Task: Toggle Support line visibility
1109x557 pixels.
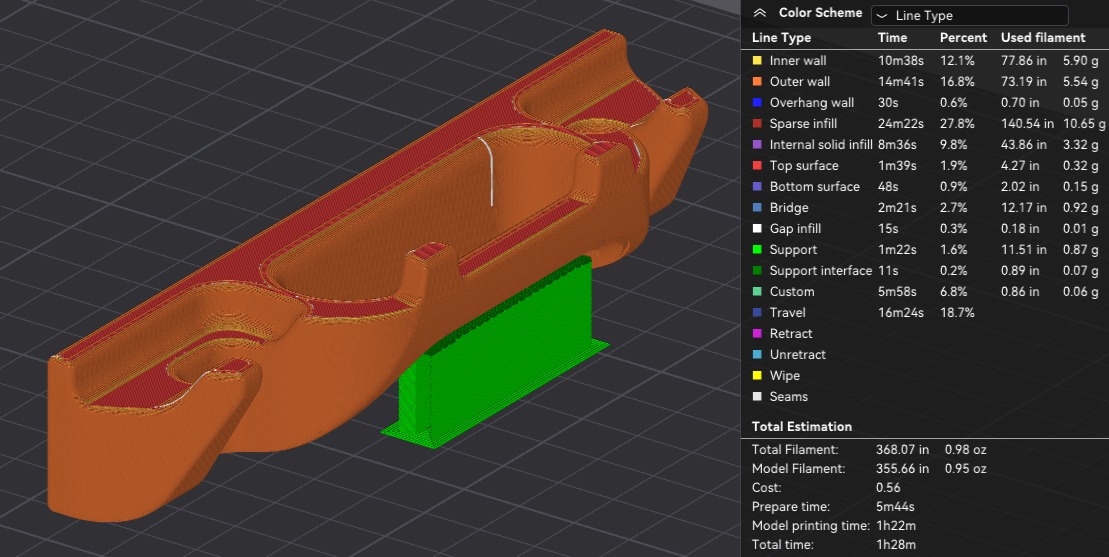Action: coord(794,250)
